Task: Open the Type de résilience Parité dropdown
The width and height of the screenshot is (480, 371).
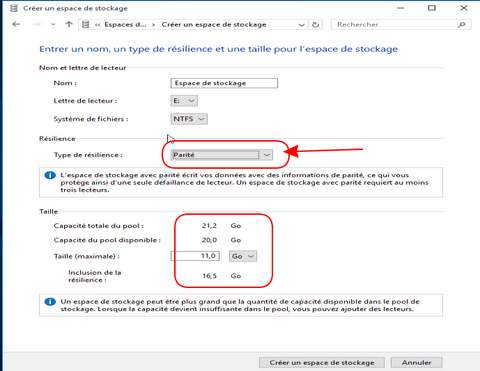Action: (222, 155)
